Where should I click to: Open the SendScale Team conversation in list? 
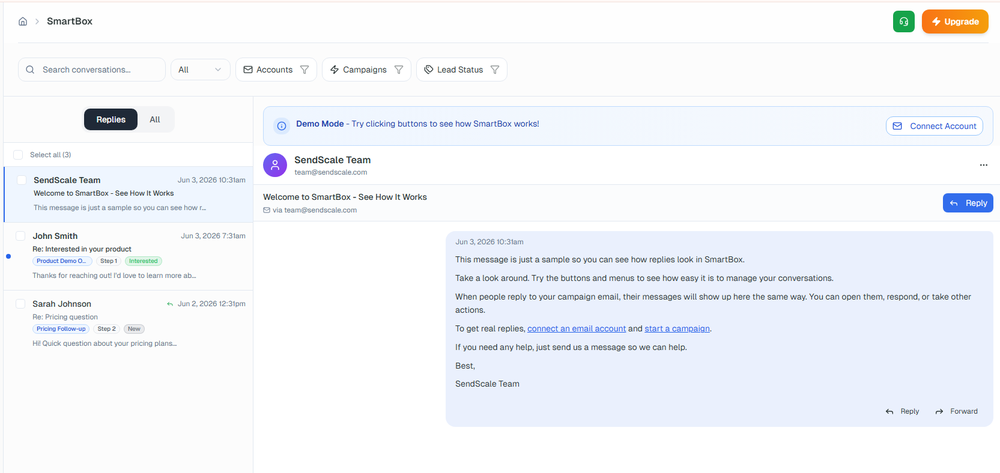[128, 194]
